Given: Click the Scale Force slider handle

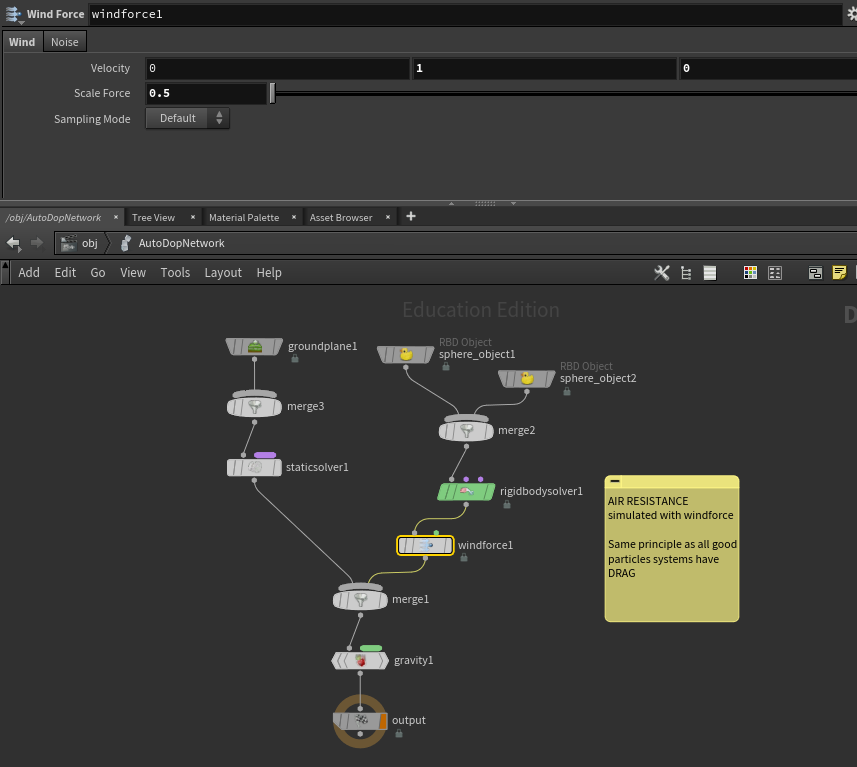Looking at the screenshot, I should click(272, 93).
